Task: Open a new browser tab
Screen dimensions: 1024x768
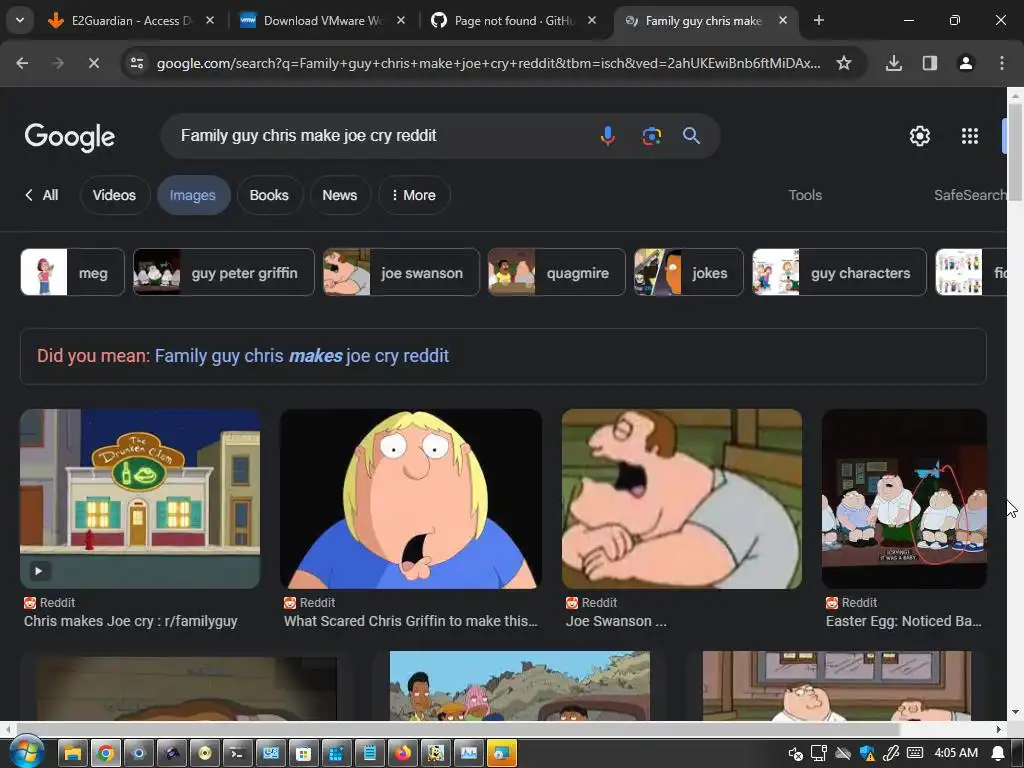Action: coord(818,20)
